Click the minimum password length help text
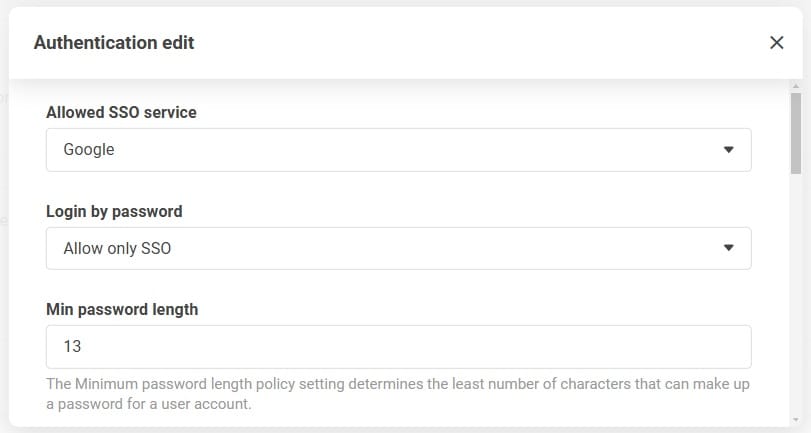Viewport: 811px width, 433px height. (398, 394)
